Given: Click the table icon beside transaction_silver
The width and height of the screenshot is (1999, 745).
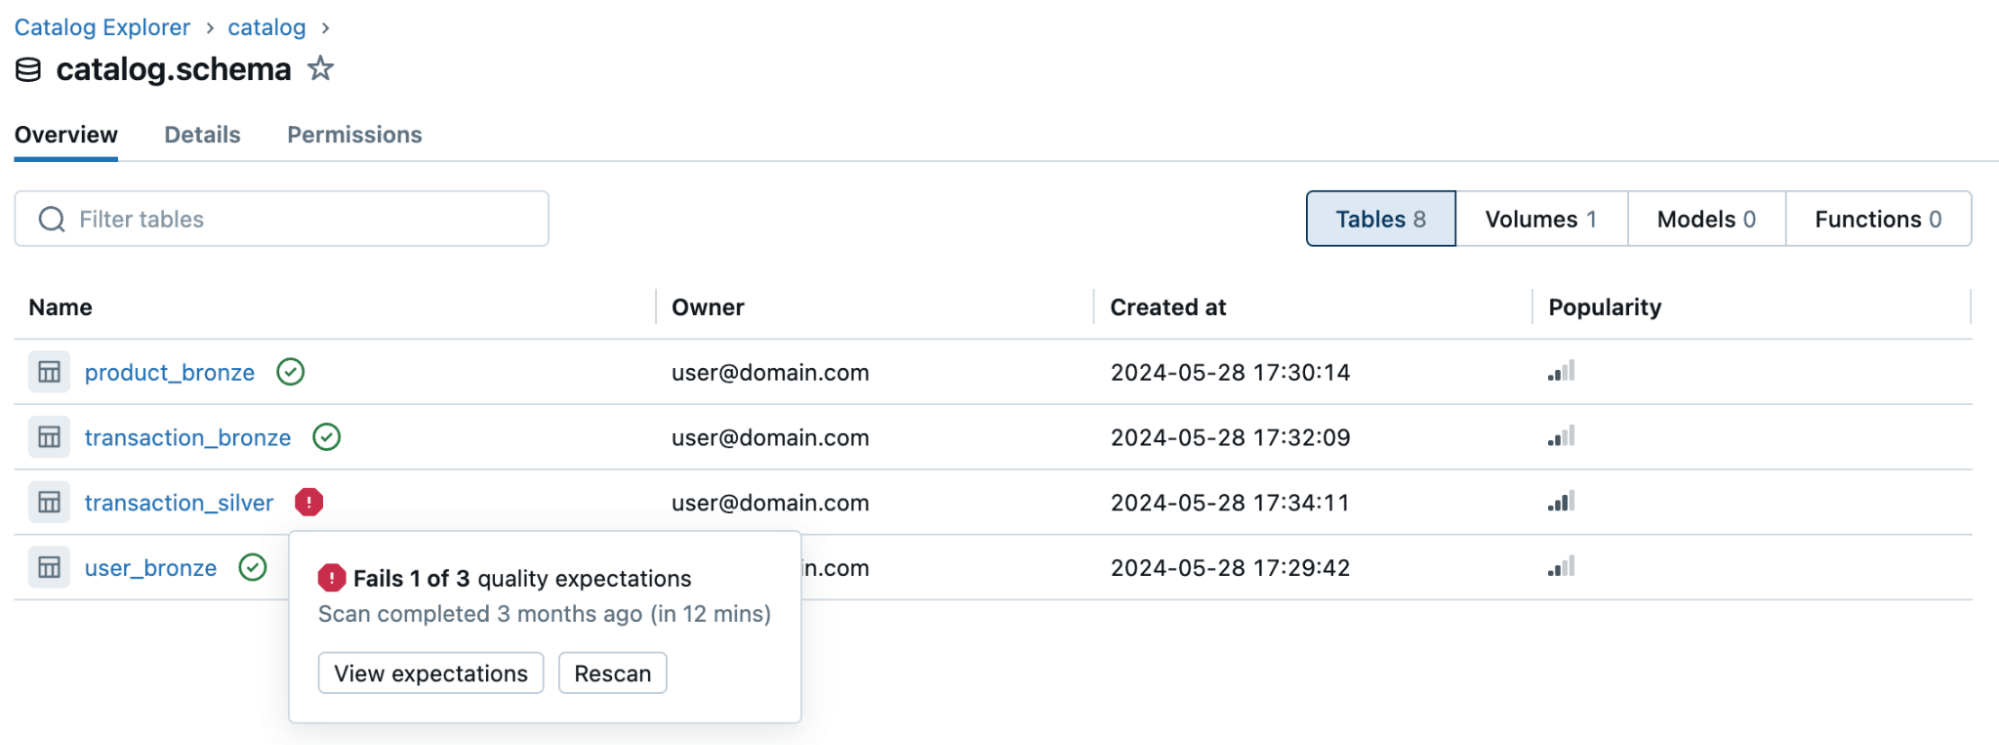Looking at the screenshot, I should (x=49, y=502).
